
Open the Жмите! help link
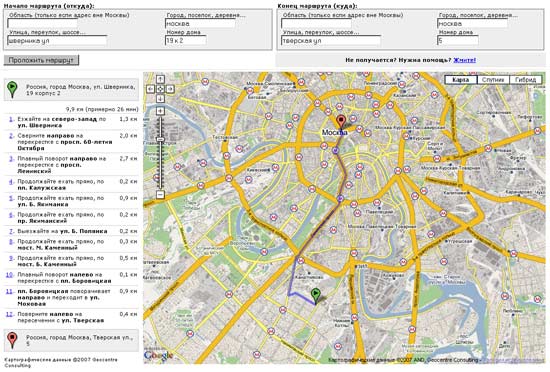click(464, 60)
